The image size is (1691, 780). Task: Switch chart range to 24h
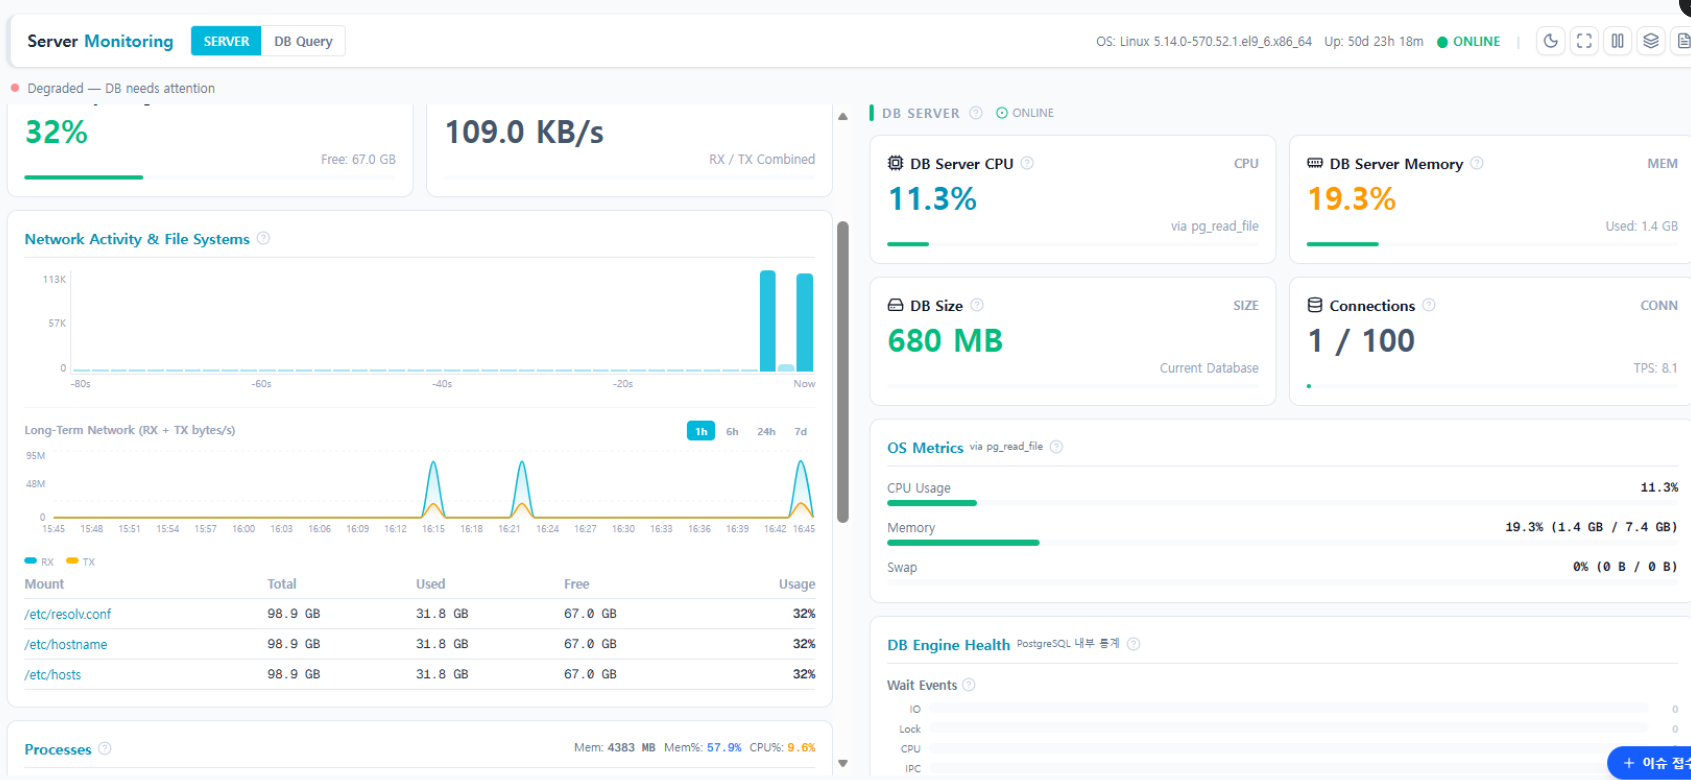766,431
